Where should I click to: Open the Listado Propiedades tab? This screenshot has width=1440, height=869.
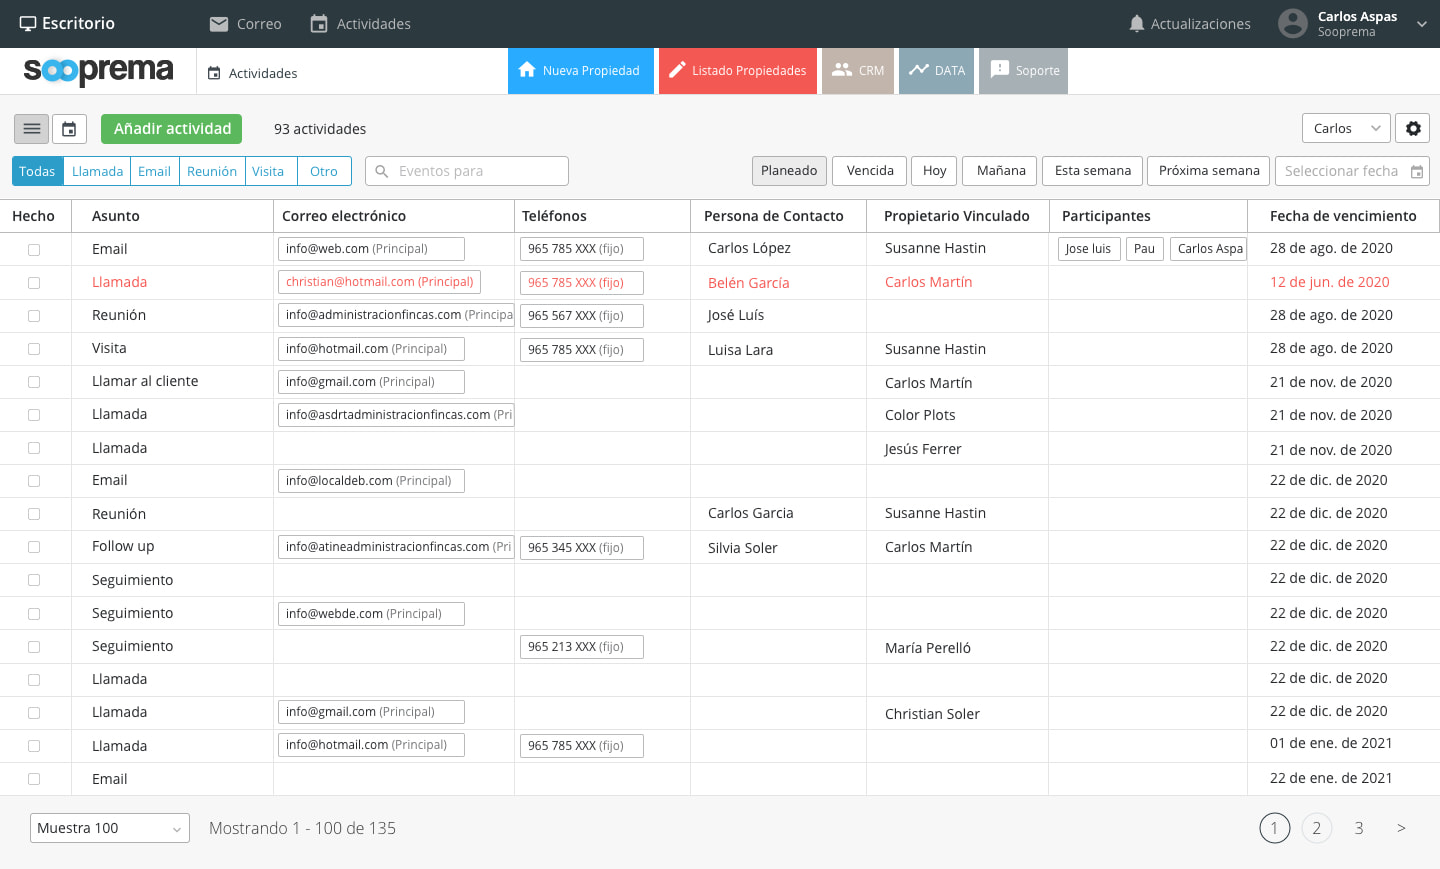738,71
